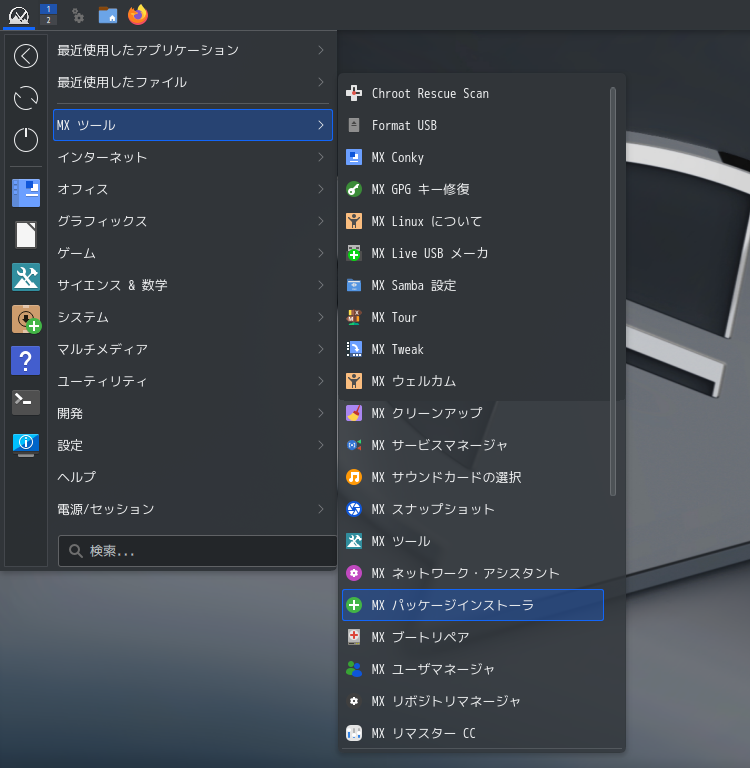Click the MX Tools submenu scrollbar
750x768 pixels.
pyautogui.click(x=612, y=291)
